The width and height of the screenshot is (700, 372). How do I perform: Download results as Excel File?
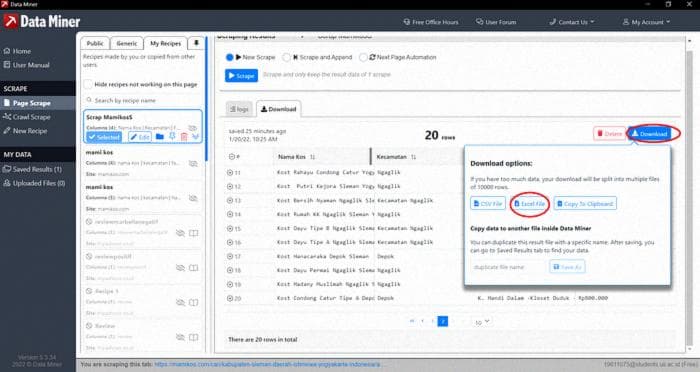pyautogui.click(x=529, y=204)
